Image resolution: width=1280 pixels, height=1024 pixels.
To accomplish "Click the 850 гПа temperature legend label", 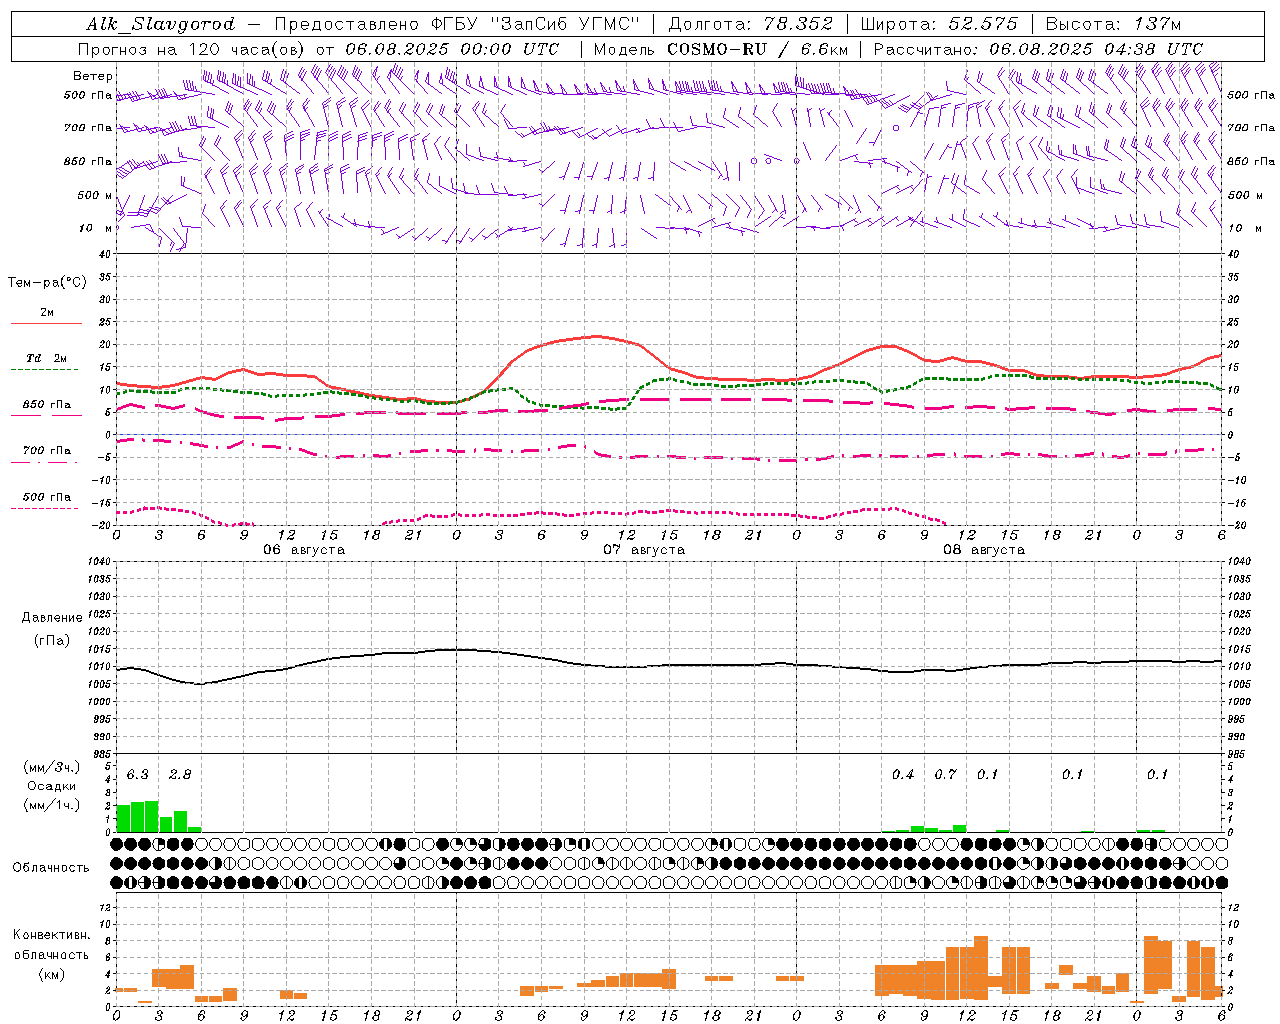I will tap(47, 405).
